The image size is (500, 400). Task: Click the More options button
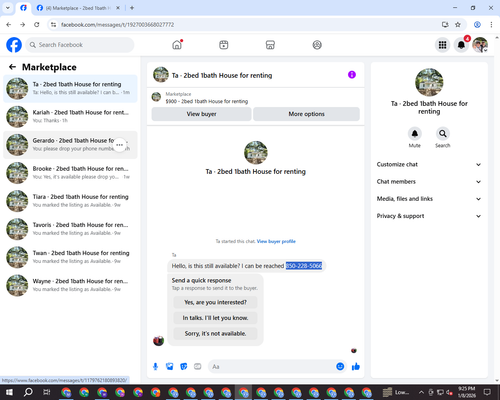(306, 114)
